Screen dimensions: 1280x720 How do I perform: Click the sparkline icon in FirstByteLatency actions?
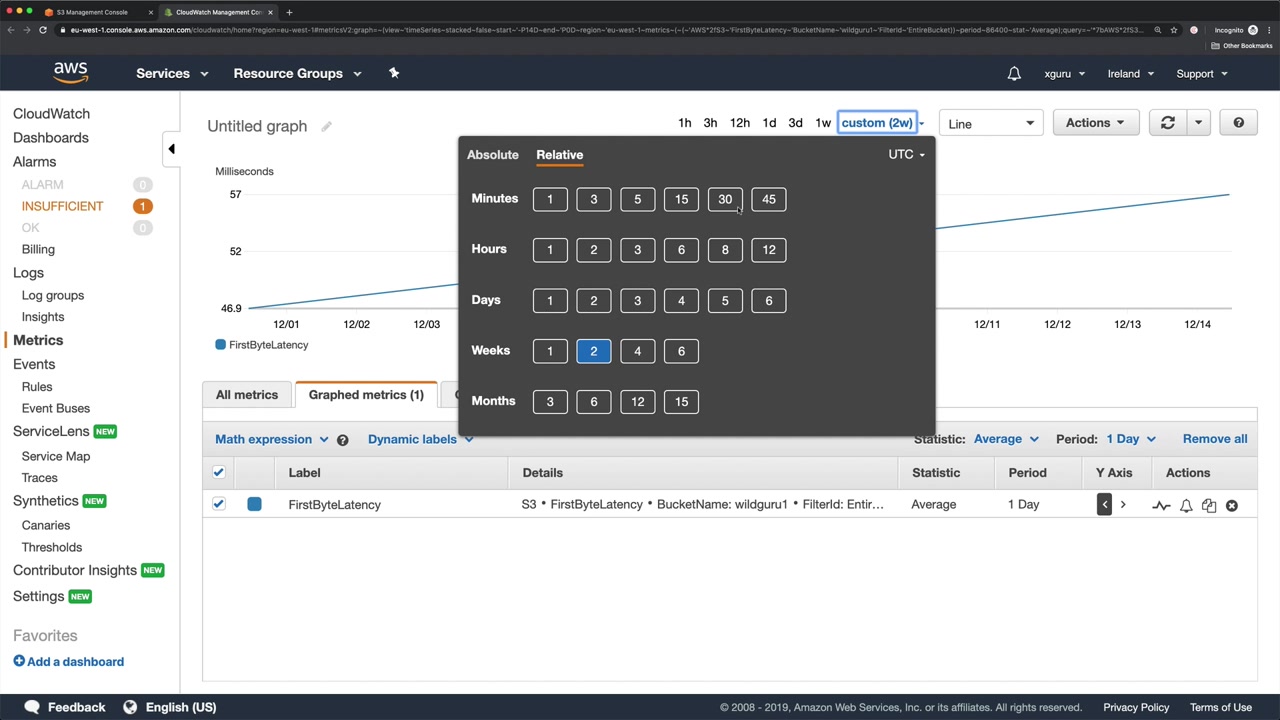tap(1161, 506)
